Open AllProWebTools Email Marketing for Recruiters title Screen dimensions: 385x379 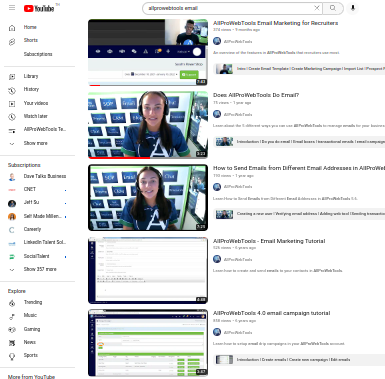click(x=275, y=23)
